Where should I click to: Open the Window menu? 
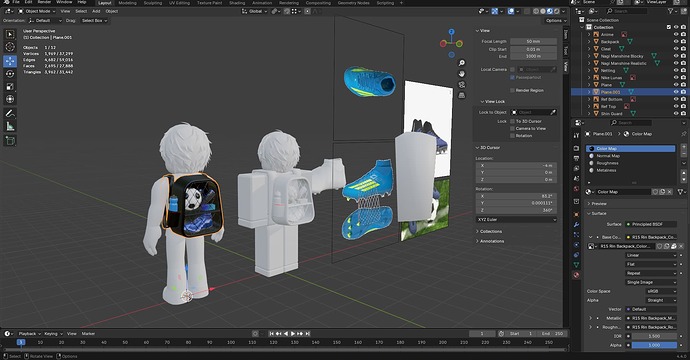[64, 2]
